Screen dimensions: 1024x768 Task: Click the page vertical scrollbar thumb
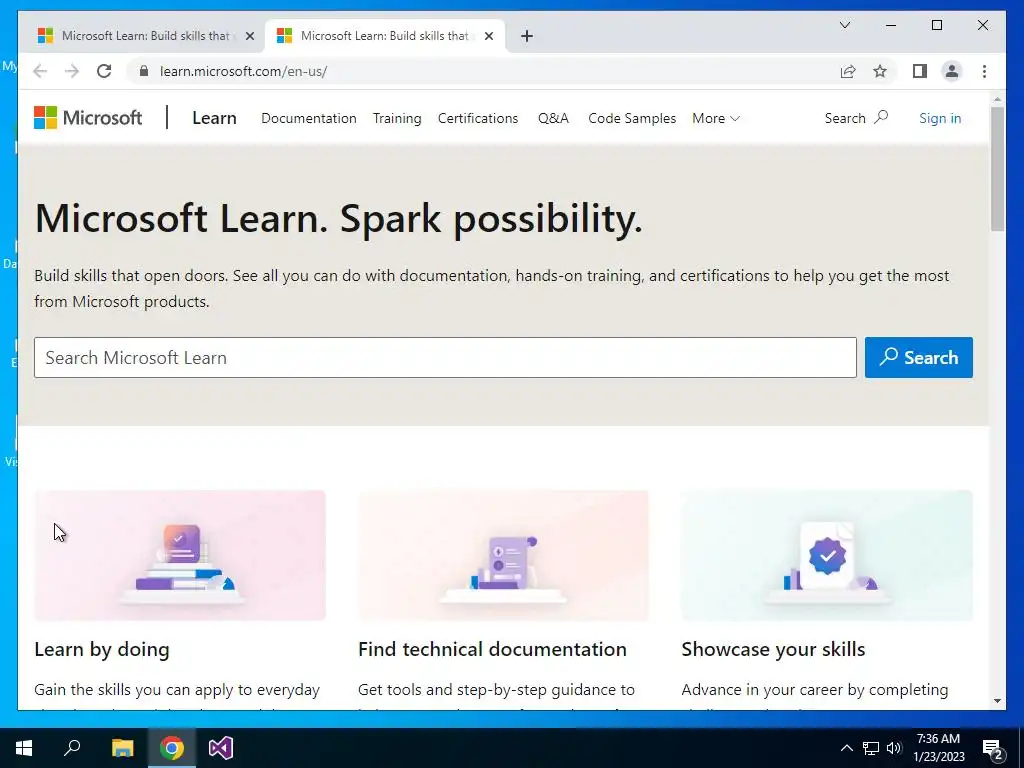pos(997,168)
